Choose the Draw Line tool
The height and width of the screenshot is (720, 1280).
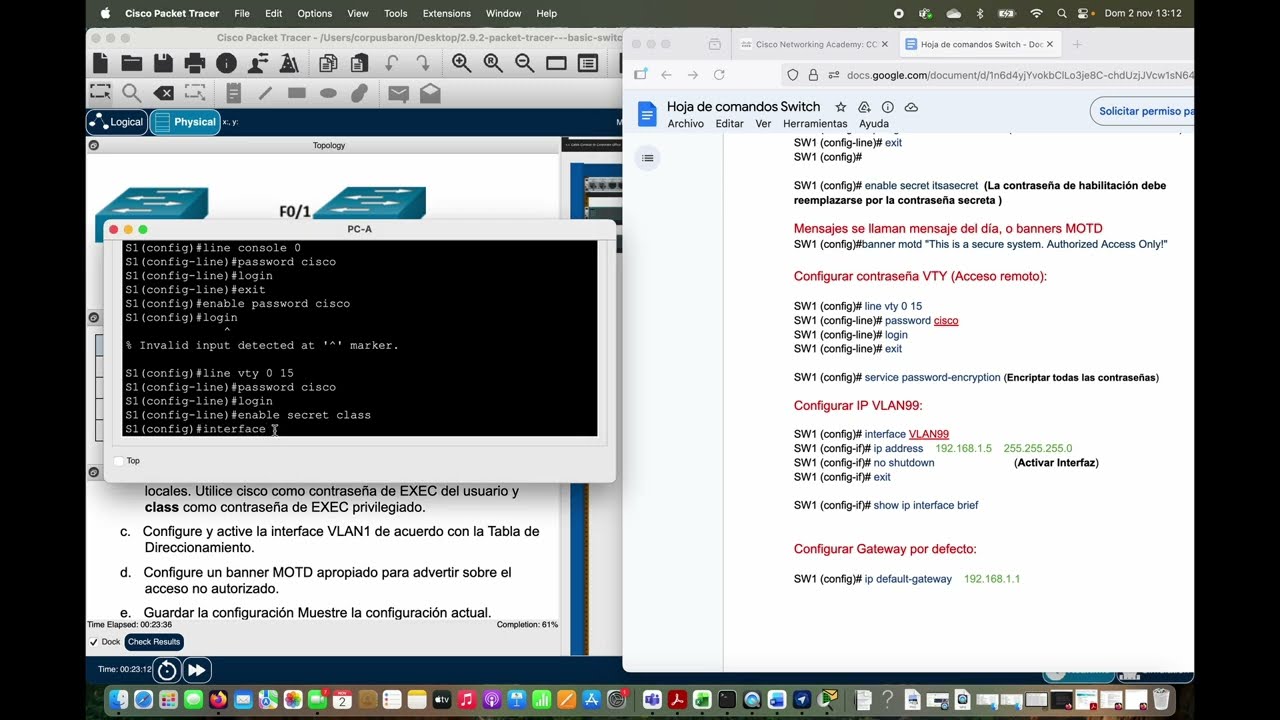[x=265, y=93]
